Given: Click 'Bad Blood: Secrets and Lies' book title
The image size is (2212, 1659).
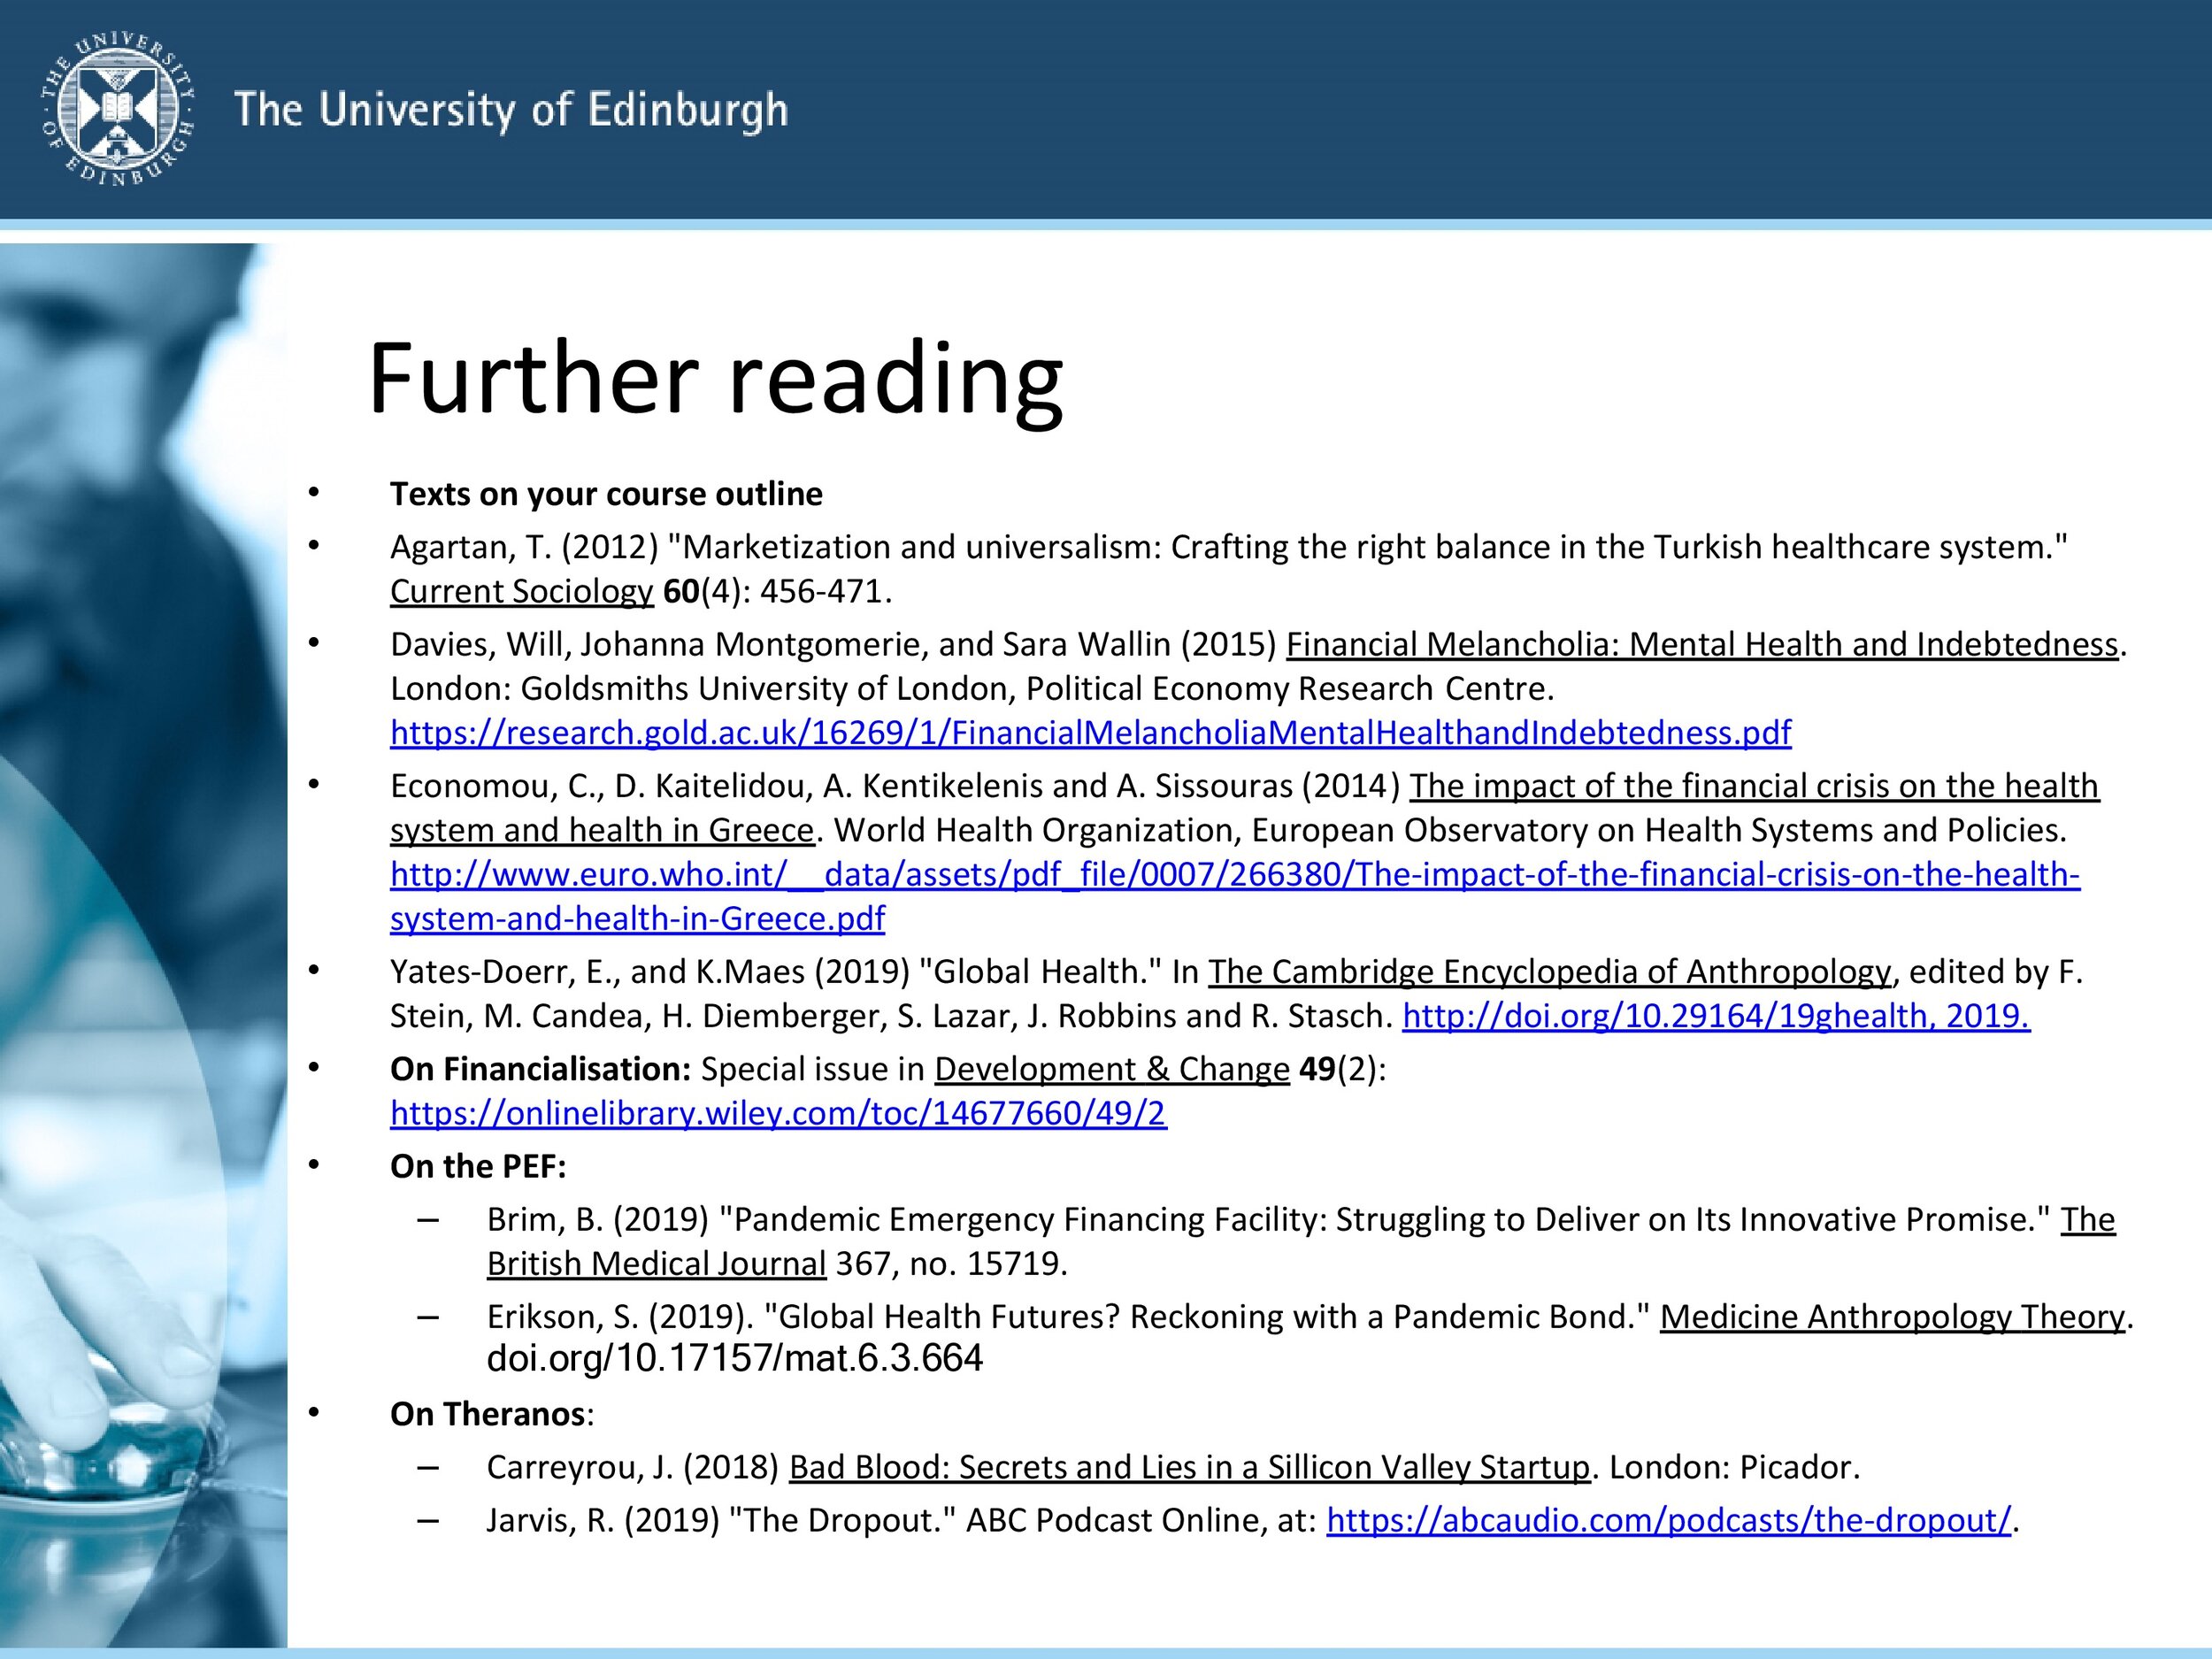Looking at the screenshot, I should tap(1189, 1467).
